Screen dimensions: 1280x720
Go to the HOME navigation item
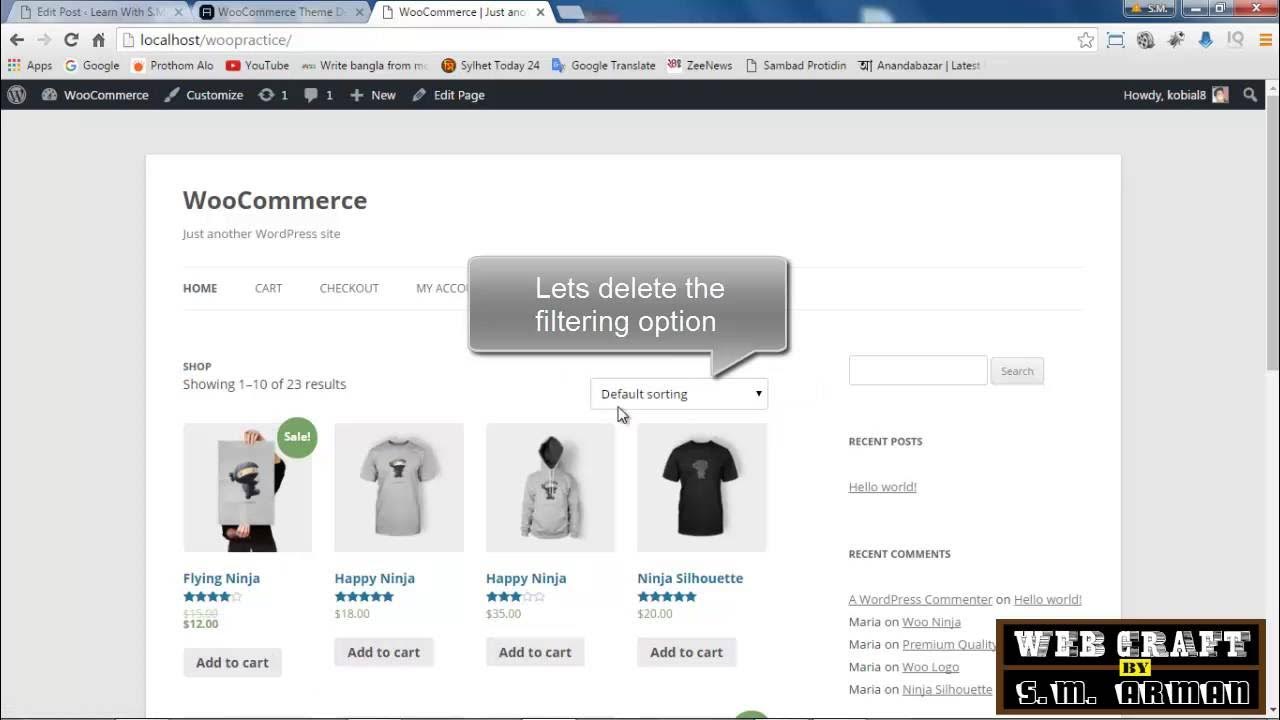[200, 288]
